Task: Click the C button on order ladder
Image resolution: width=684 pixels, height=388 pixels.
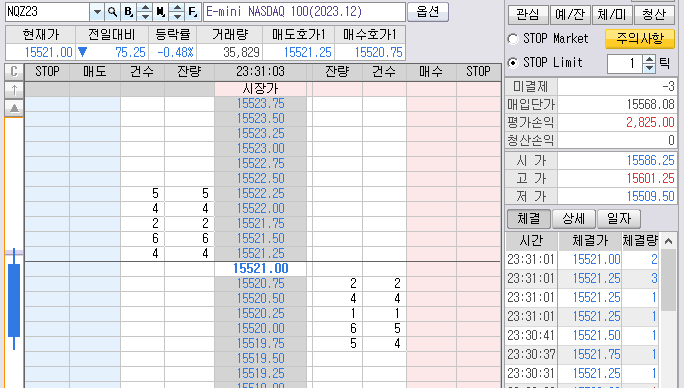Action: (x=14, y=72)
